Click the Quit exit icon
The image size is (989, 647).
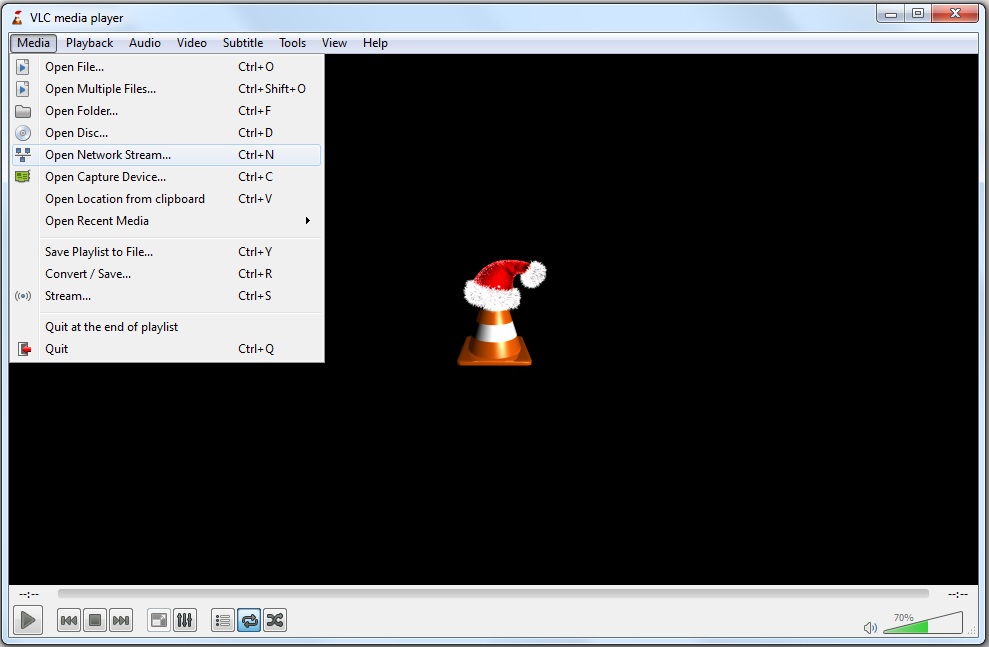[x=24, y=349]
